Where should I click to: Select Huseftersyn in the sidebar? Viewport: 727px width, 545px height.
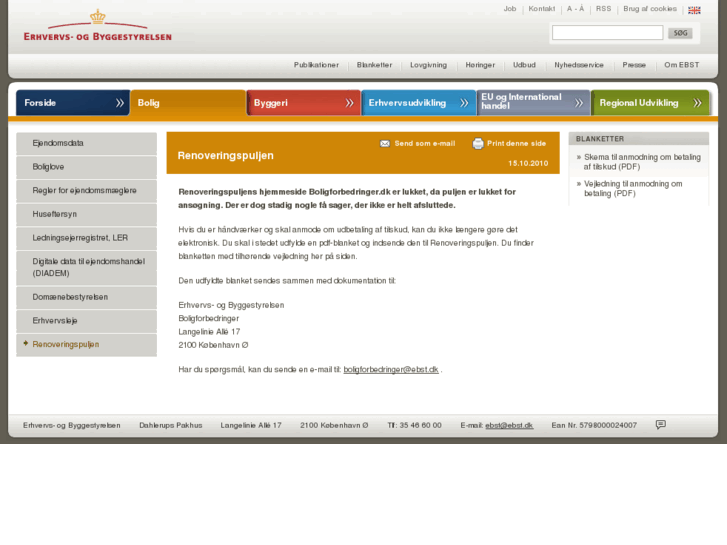(86, 214)
